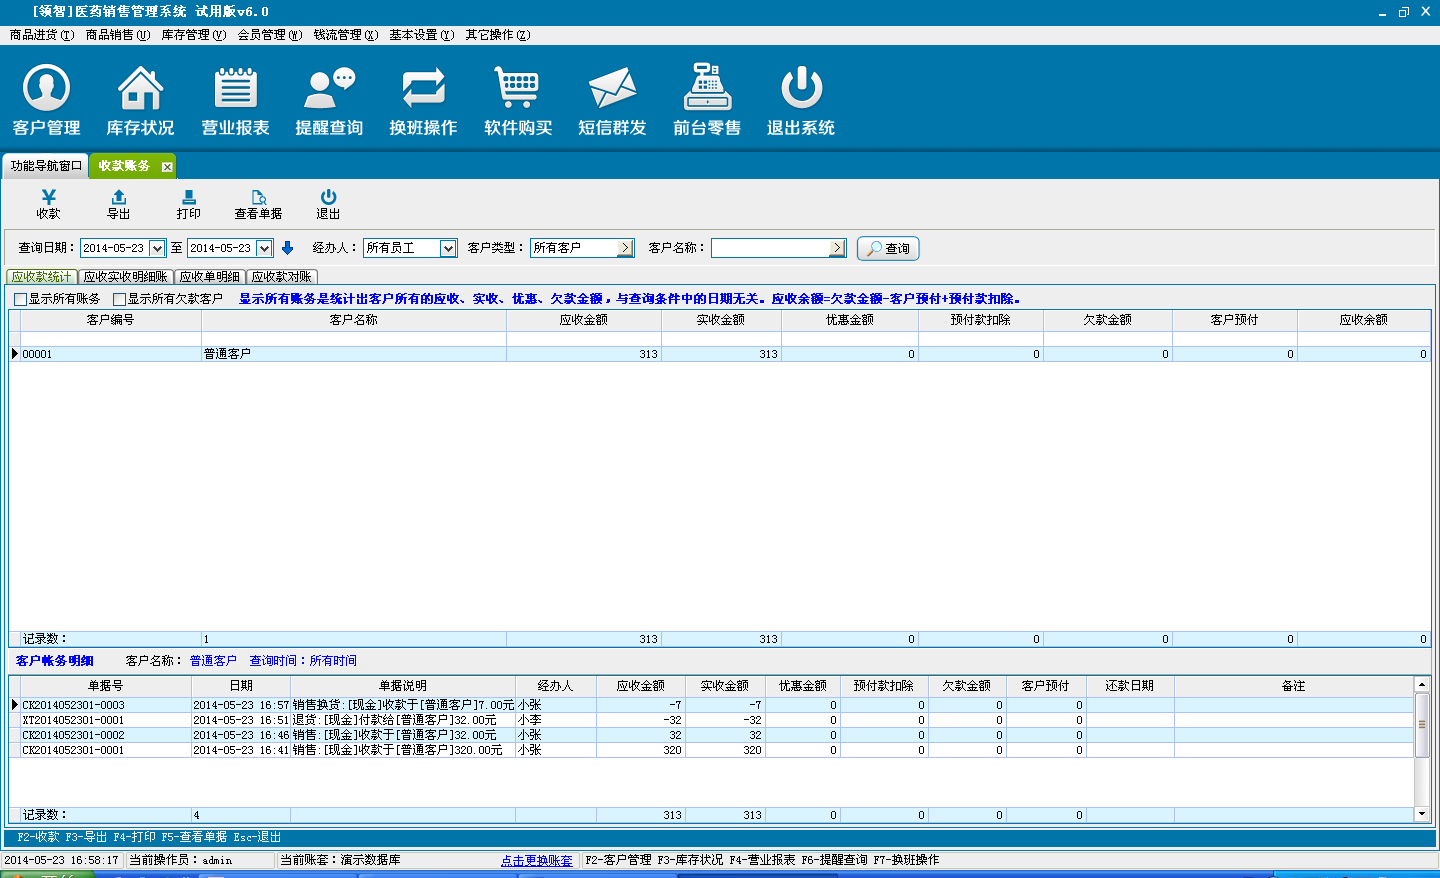Click the 收款 payment toolbar icon

[48, 204]
